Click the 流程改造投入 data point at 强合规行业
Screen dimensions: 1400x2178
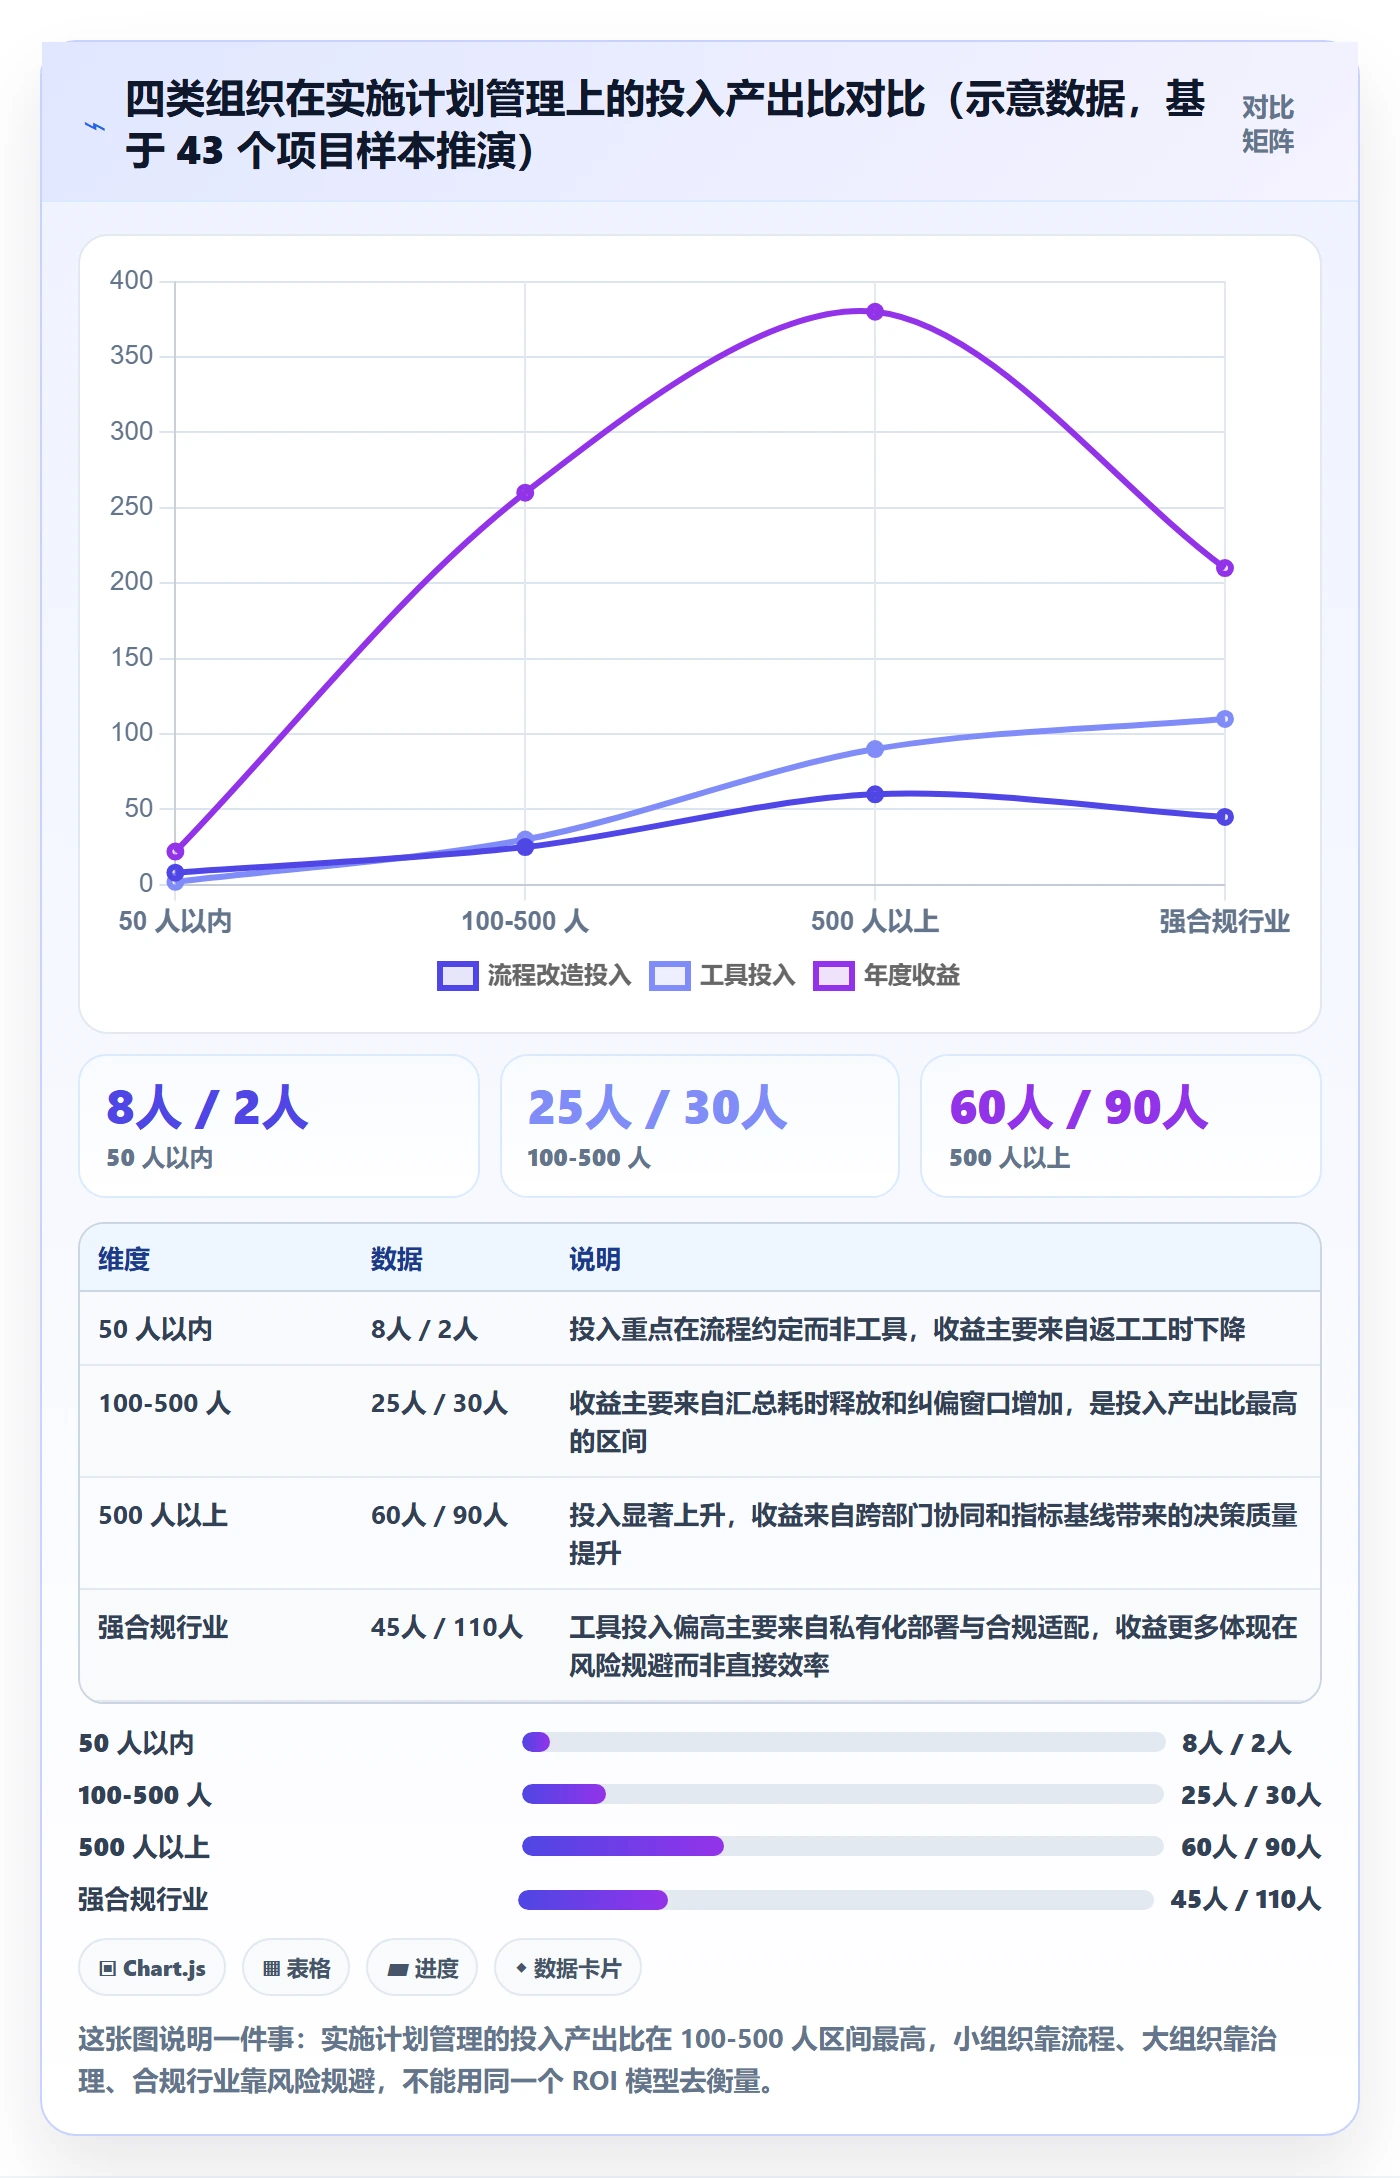(1225, 817)
